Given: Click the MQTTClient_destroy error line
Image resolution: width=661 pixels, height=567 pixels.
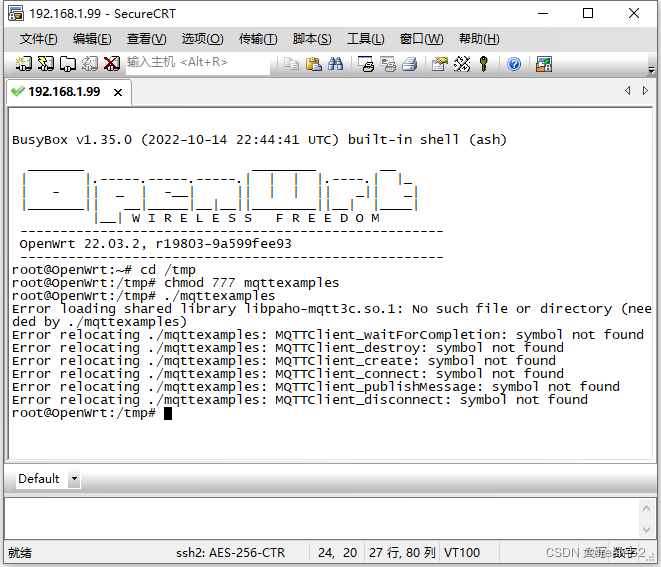Looking at the screenshot, I should [x=288, y=348].
